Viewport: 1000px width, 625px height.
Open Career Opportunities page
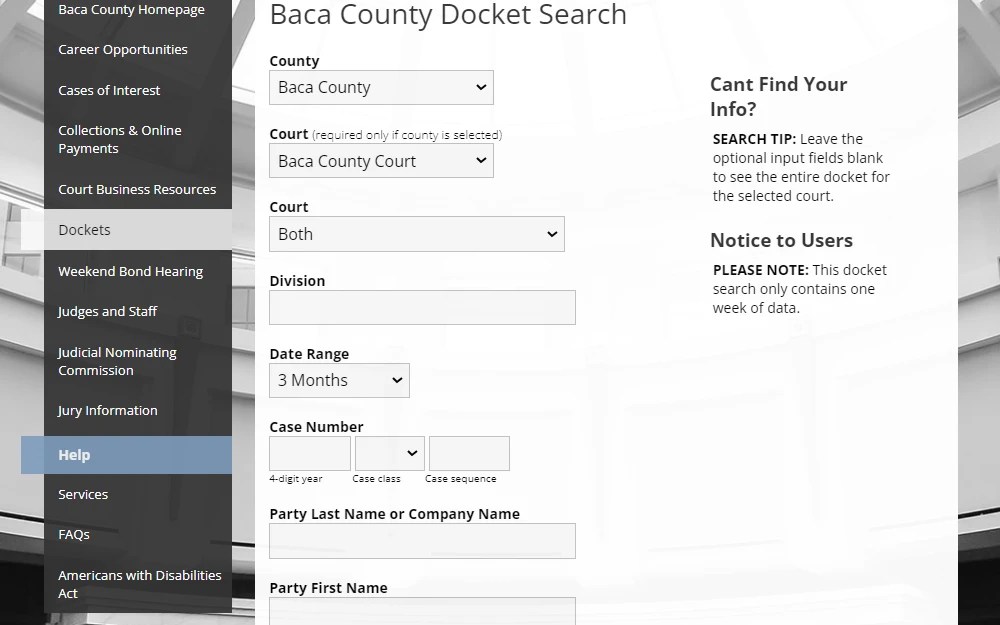pos(123,50)
